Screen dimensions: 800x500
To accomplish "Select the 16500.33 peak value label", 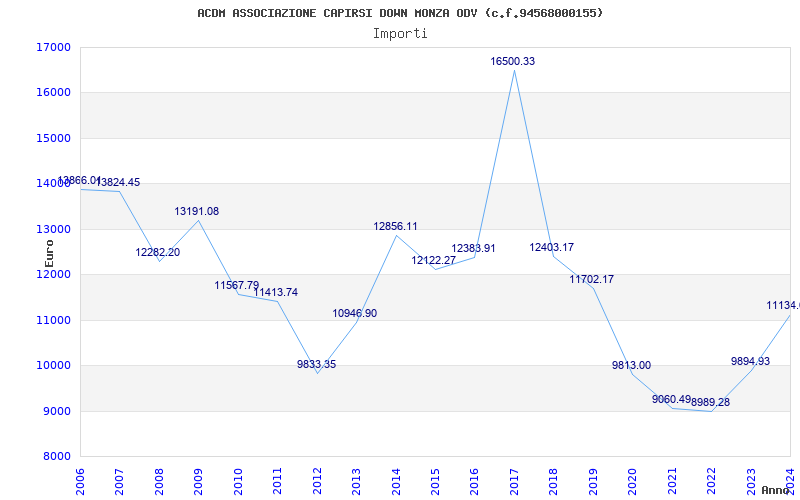I will [x=513, y=61].
